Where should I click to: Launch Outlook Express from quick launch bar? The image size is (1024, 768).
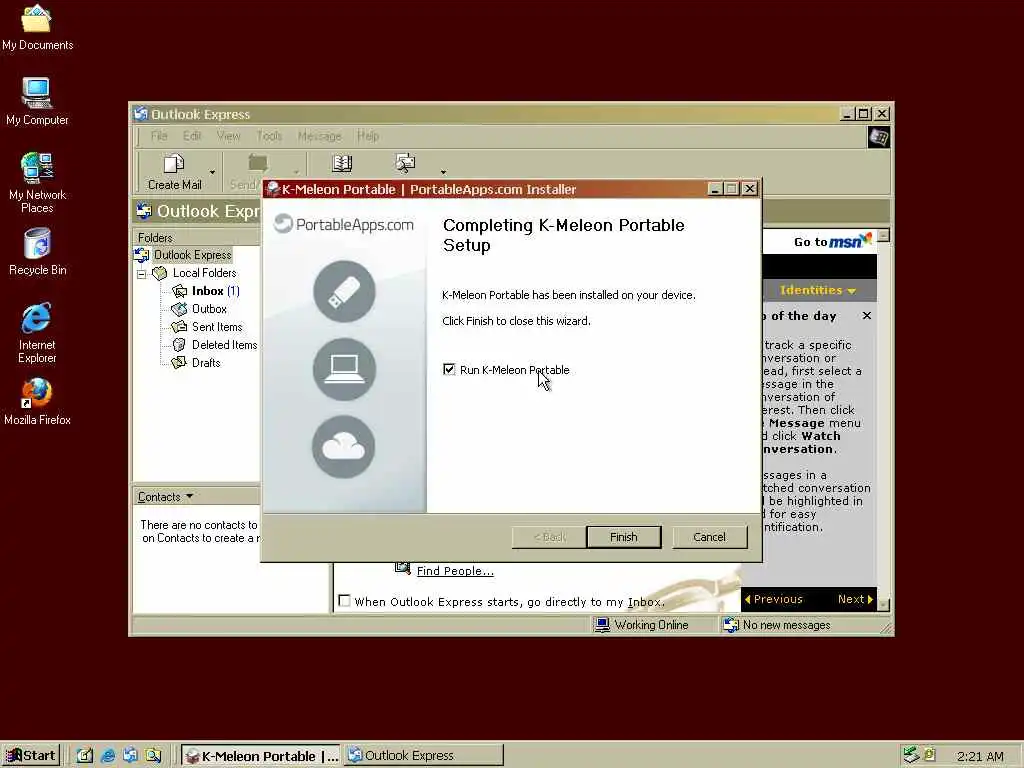pos(130,756)
